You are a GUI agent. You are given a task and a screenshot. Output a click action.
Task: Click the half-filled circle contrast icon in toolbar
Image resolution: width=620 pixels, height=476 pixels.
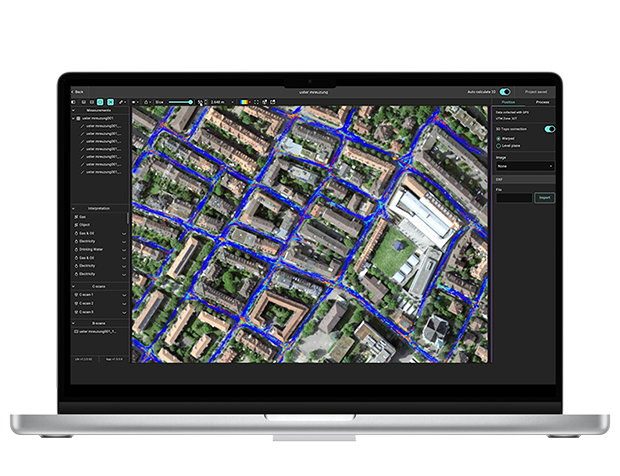click(x=74, y=102)
